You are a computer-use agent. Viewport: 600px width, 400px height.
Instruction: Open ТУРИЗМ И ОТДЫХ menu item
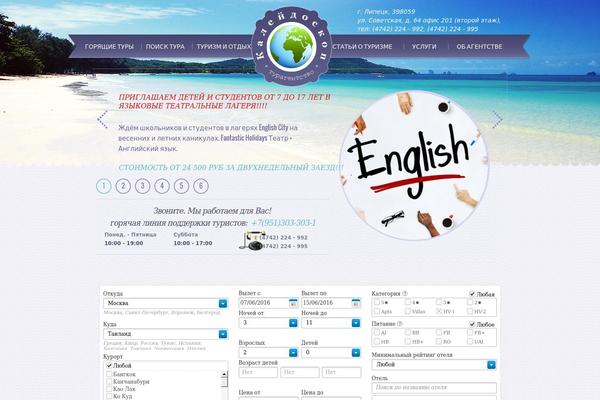(x=224, y=47)
